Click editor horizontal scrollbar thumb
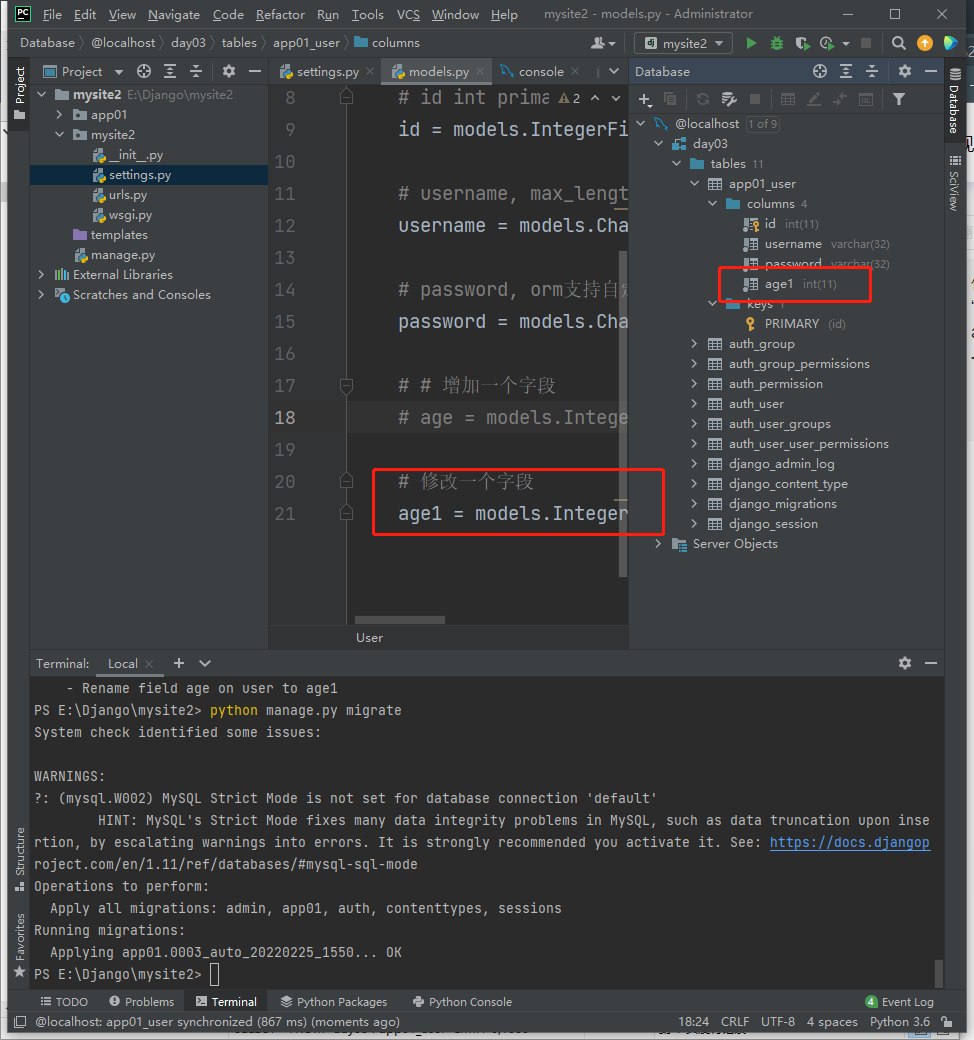Viewport: 974px width, 1040px height. point(399,620)
